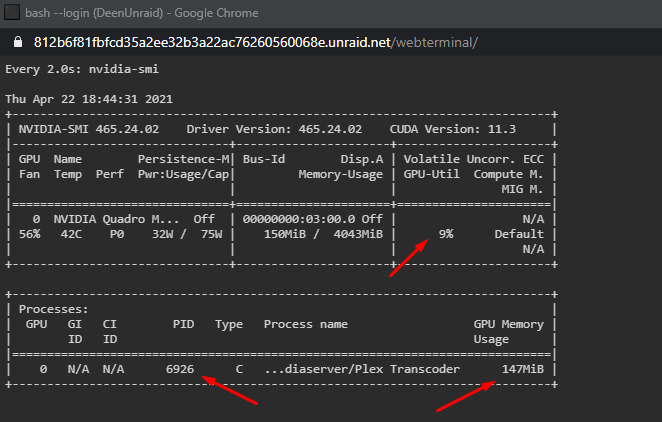Click the 'Volatile Uncorr. ECC' header

[474, 159]
